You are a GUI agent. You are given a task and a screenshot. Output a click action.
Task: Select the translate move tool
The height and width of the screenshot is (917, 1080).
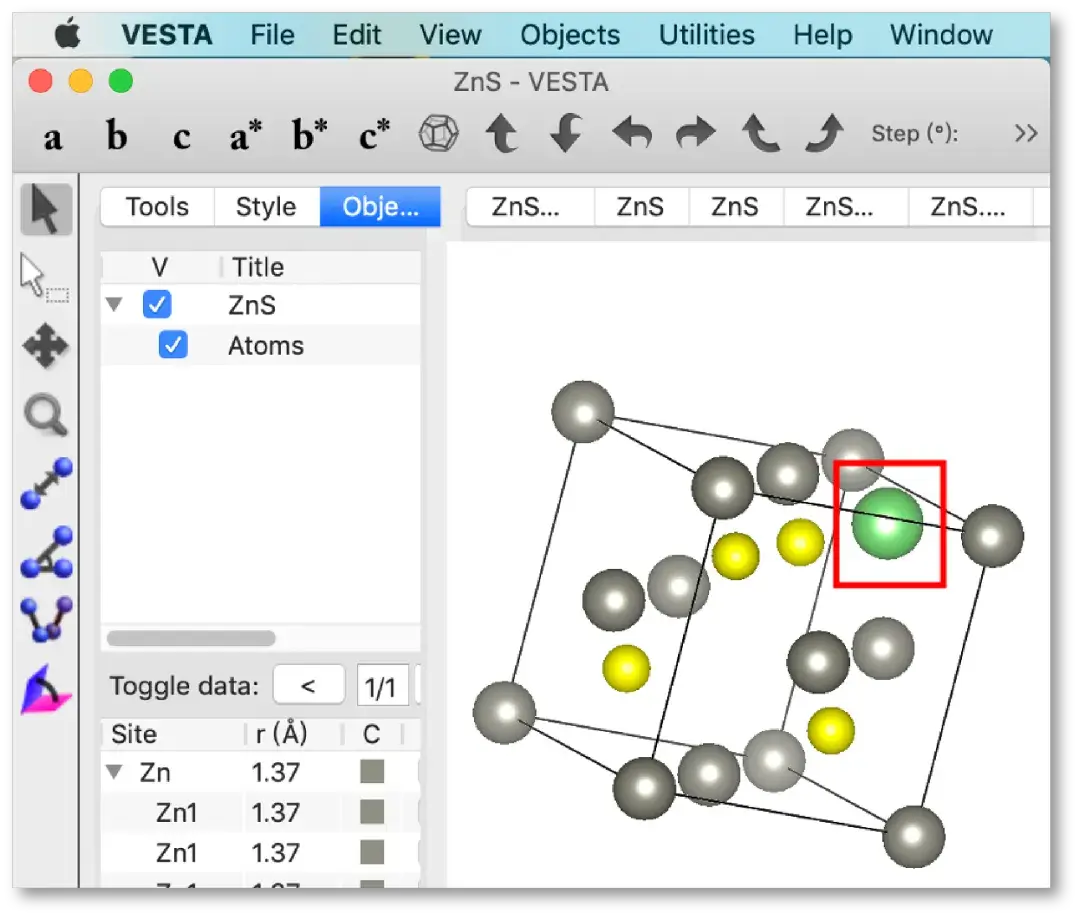tap(45, 345)
